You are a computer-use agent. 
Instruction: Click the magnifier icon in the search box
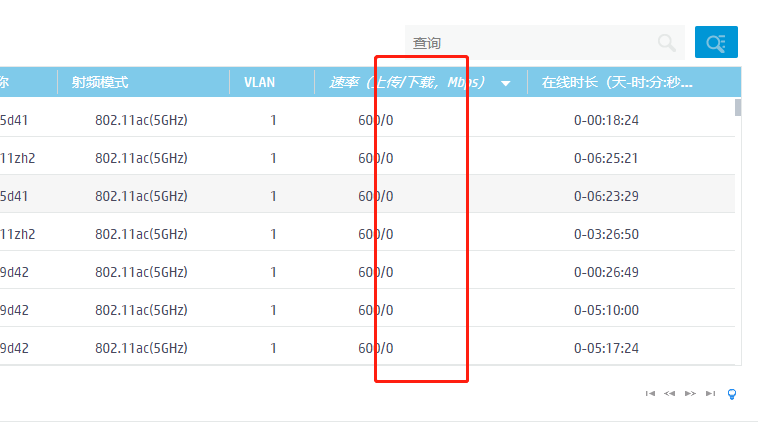(x=666, y=42)
